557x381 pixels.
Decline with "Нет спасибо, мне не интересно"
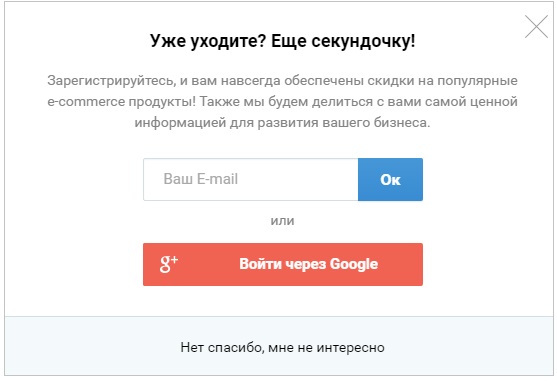pyautogui.click(x=282, y=347)
